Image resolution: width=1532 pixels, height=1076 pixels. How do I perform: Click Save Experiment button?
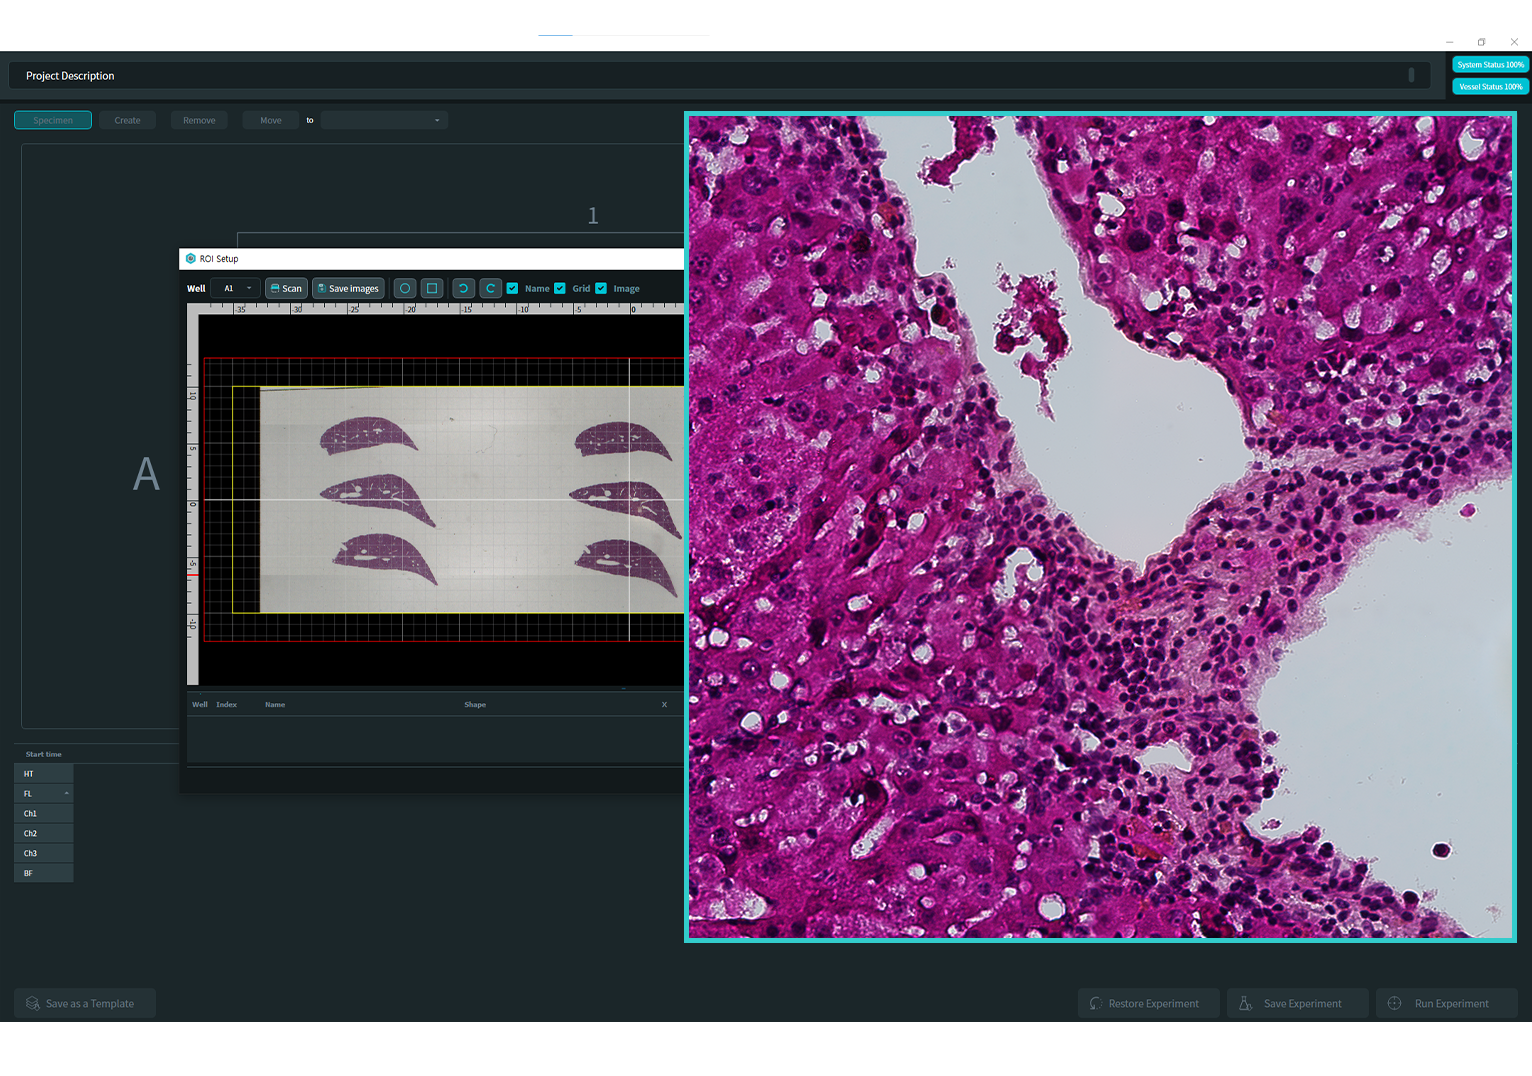pyautogui.click(x=1298, y=1003)
